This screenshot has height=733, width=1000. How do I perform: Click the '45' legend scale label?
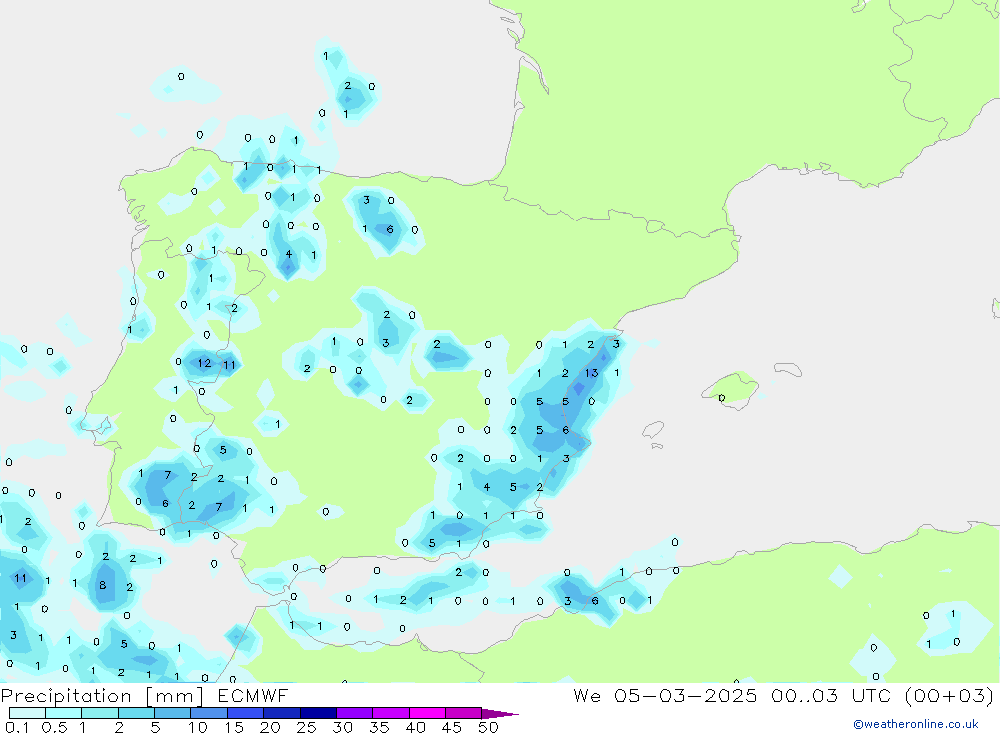point(452,727)
